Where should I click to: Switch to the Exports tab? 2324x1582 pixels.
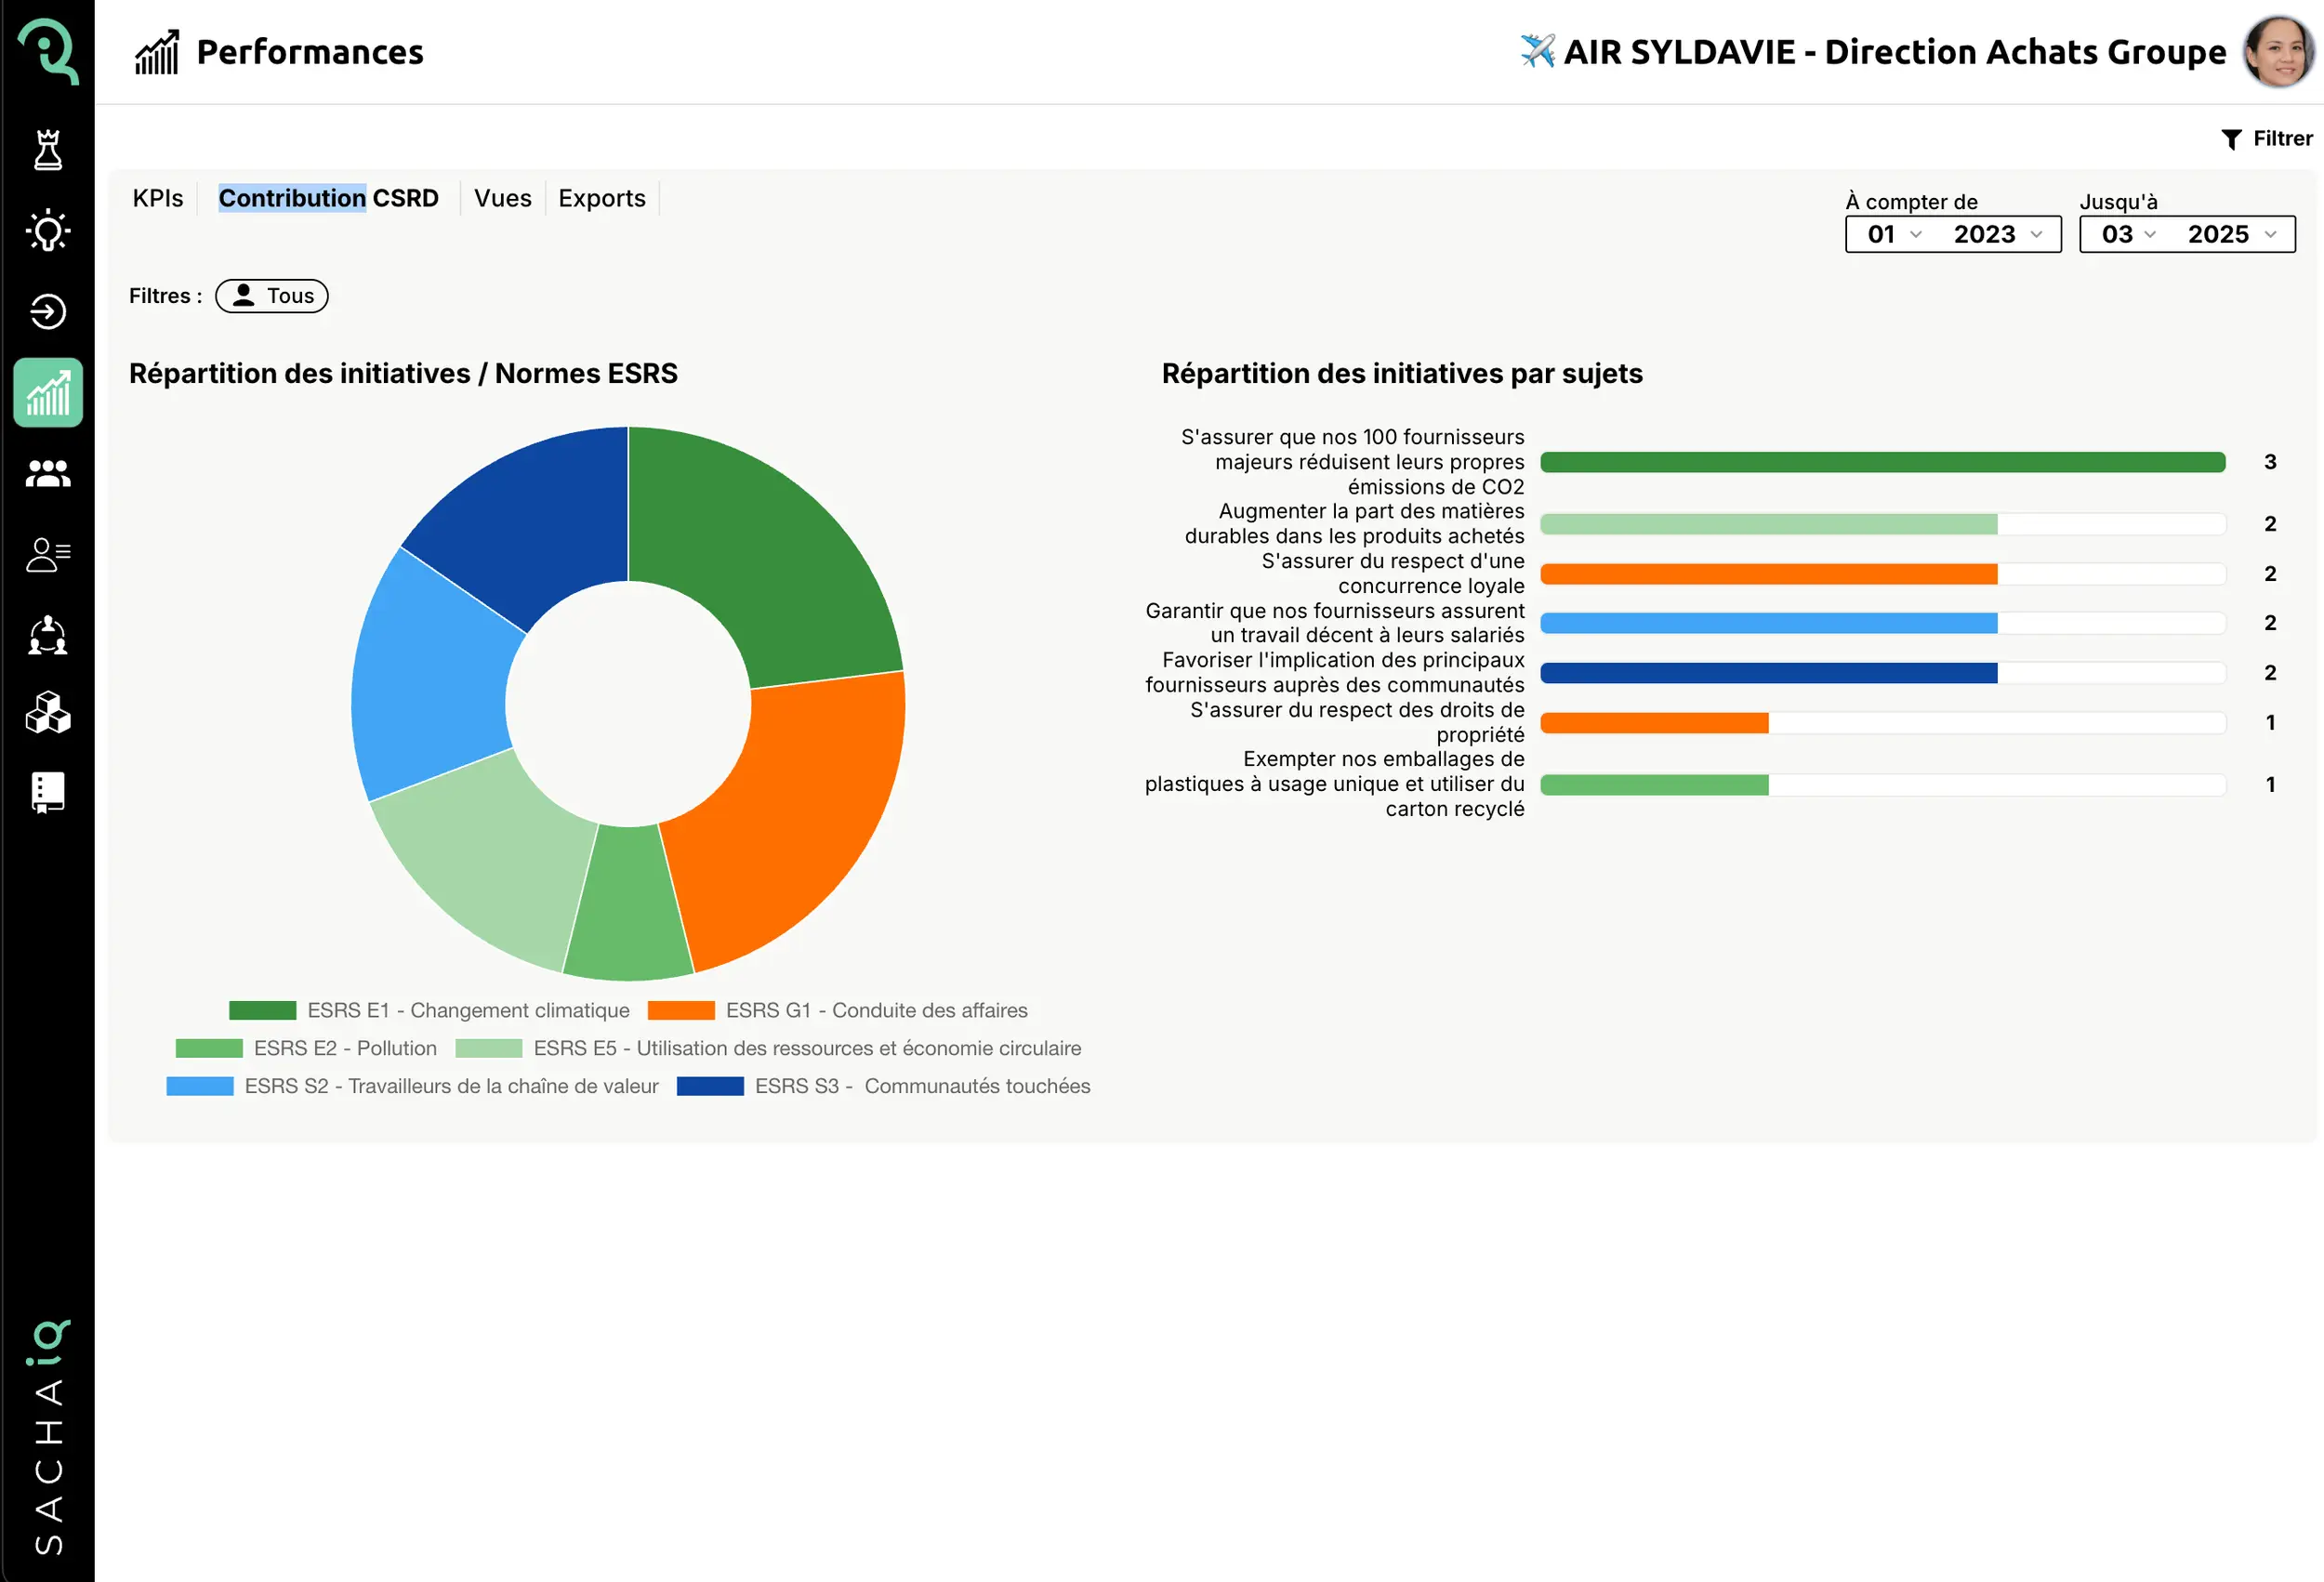(x=601, y=198)
